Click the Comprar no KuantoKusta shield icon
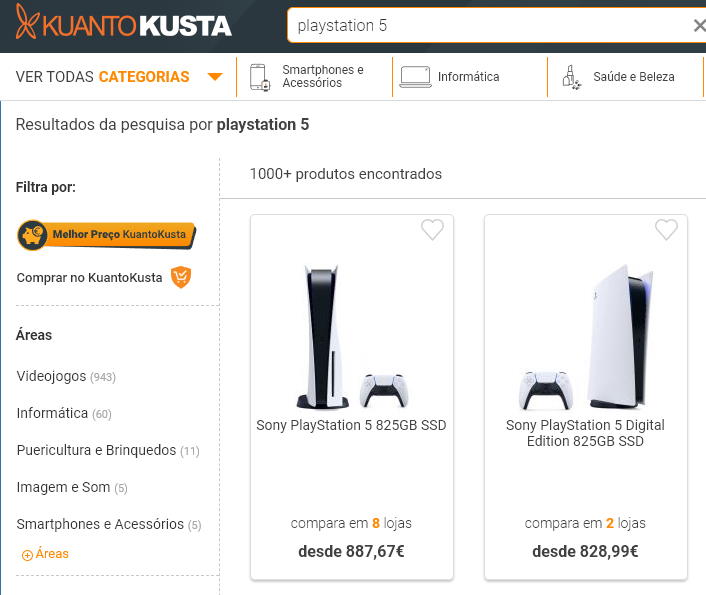The image size is (706, 595). coord(181,277)
